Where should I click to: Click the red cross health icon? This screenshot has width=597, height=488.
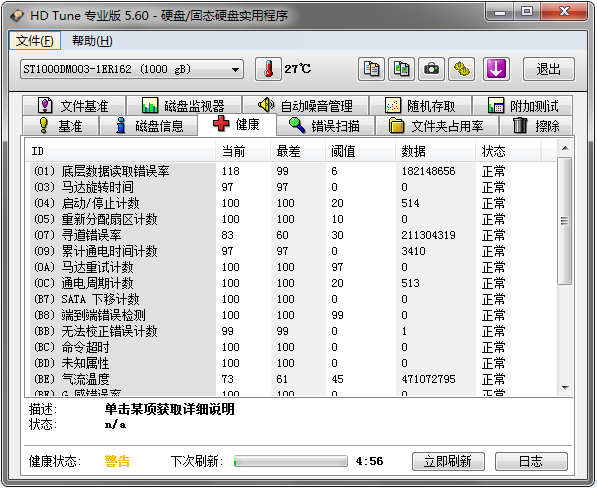221,124
